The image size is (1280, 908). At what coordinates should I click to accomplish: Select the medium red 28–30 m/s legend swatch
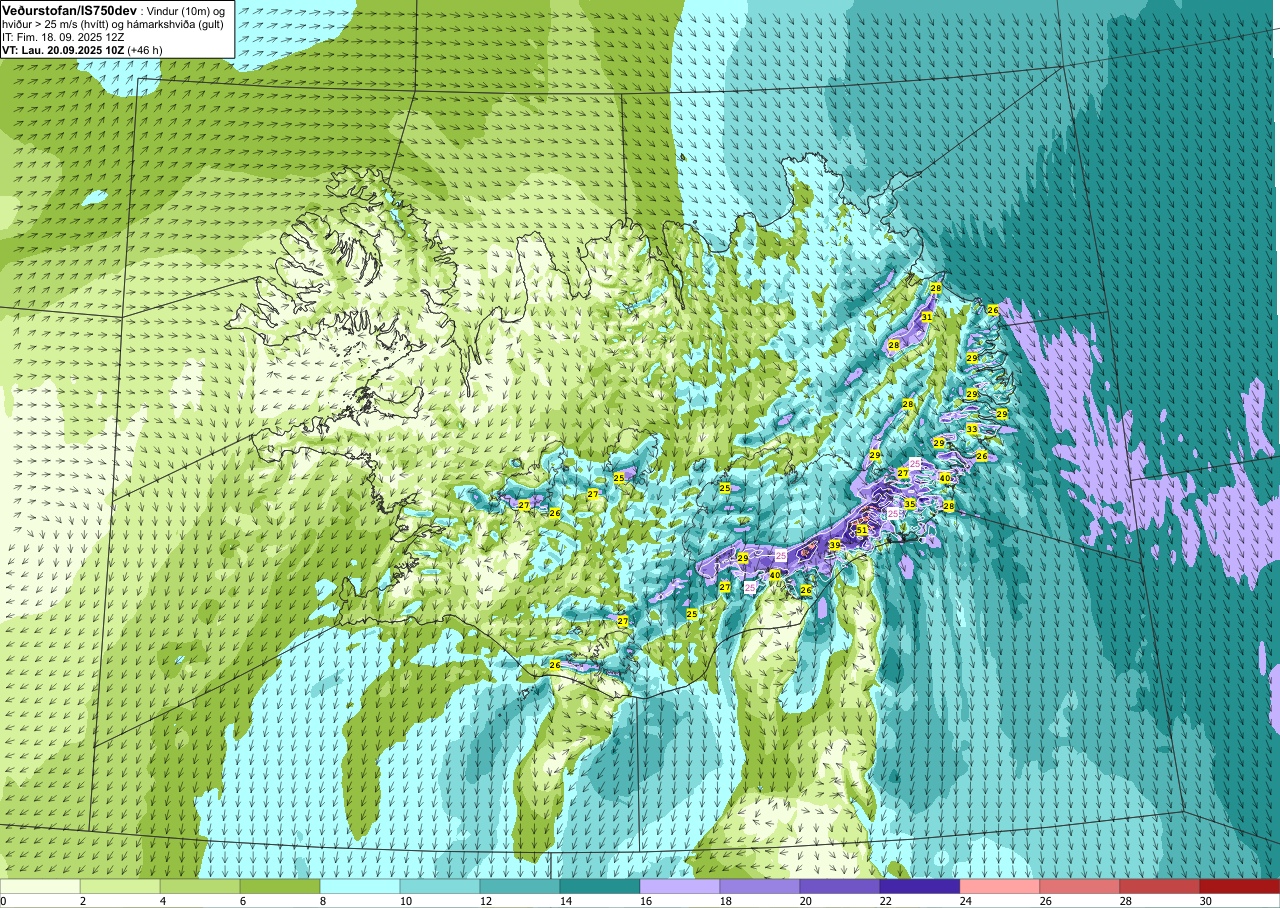[1160, 886]
